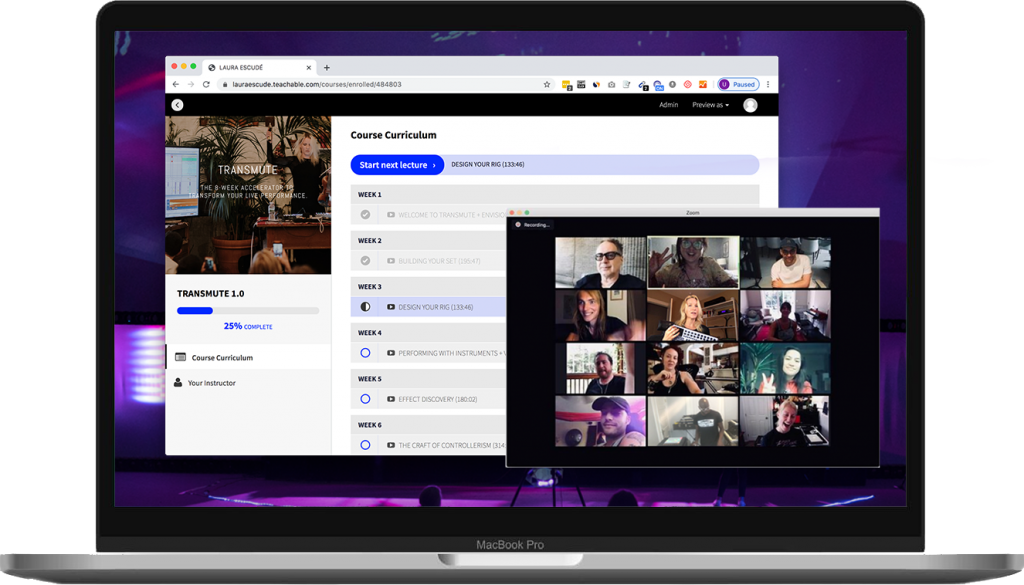Open the Chrome three-dot menu
The height and width of the screenshot is (585, 1024).
point(768,84)
